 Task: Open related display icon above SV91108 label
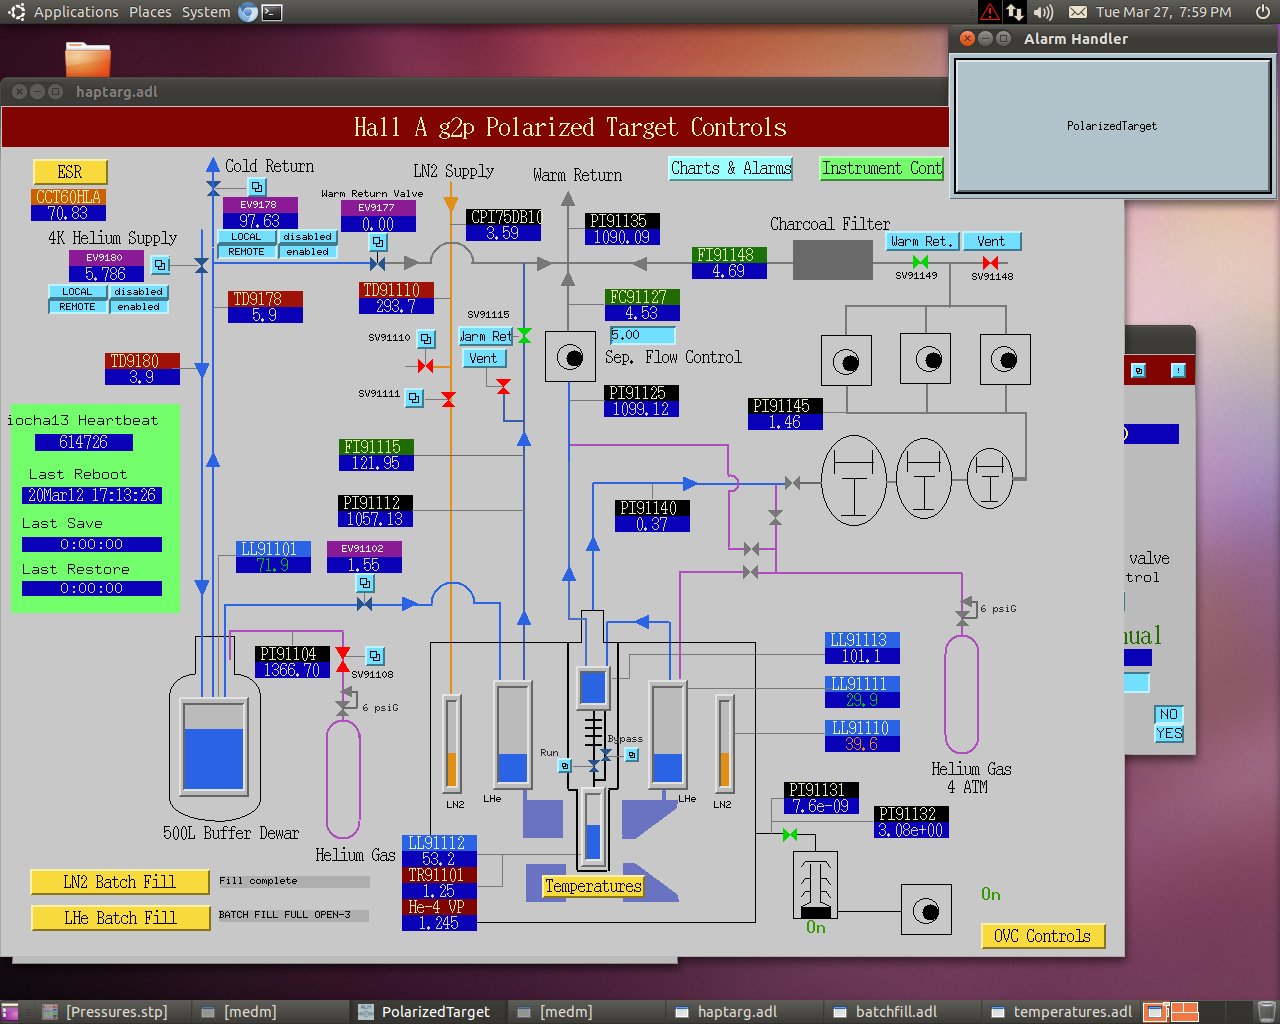(x=375, y=656)
